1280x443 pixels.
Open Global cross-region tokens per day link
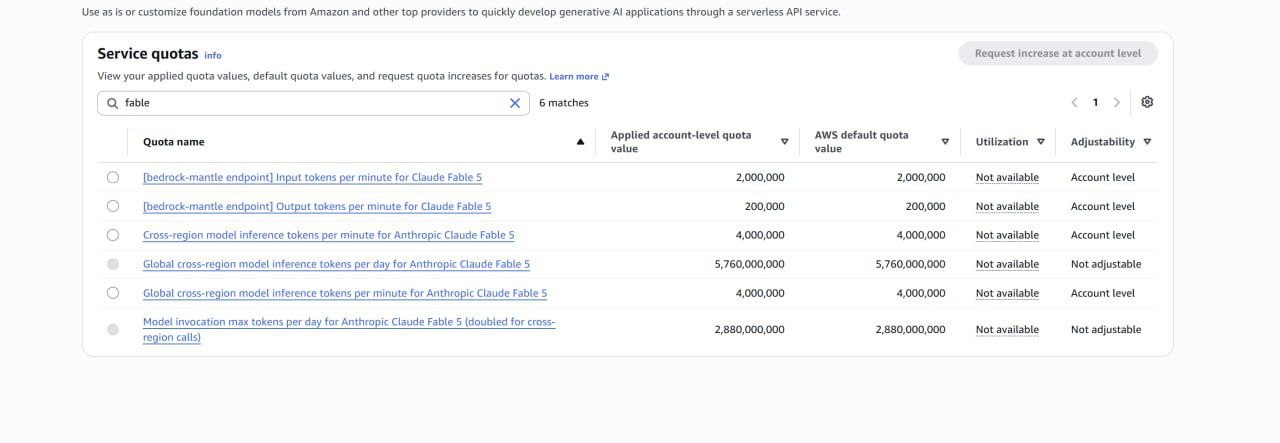point(336,264)
